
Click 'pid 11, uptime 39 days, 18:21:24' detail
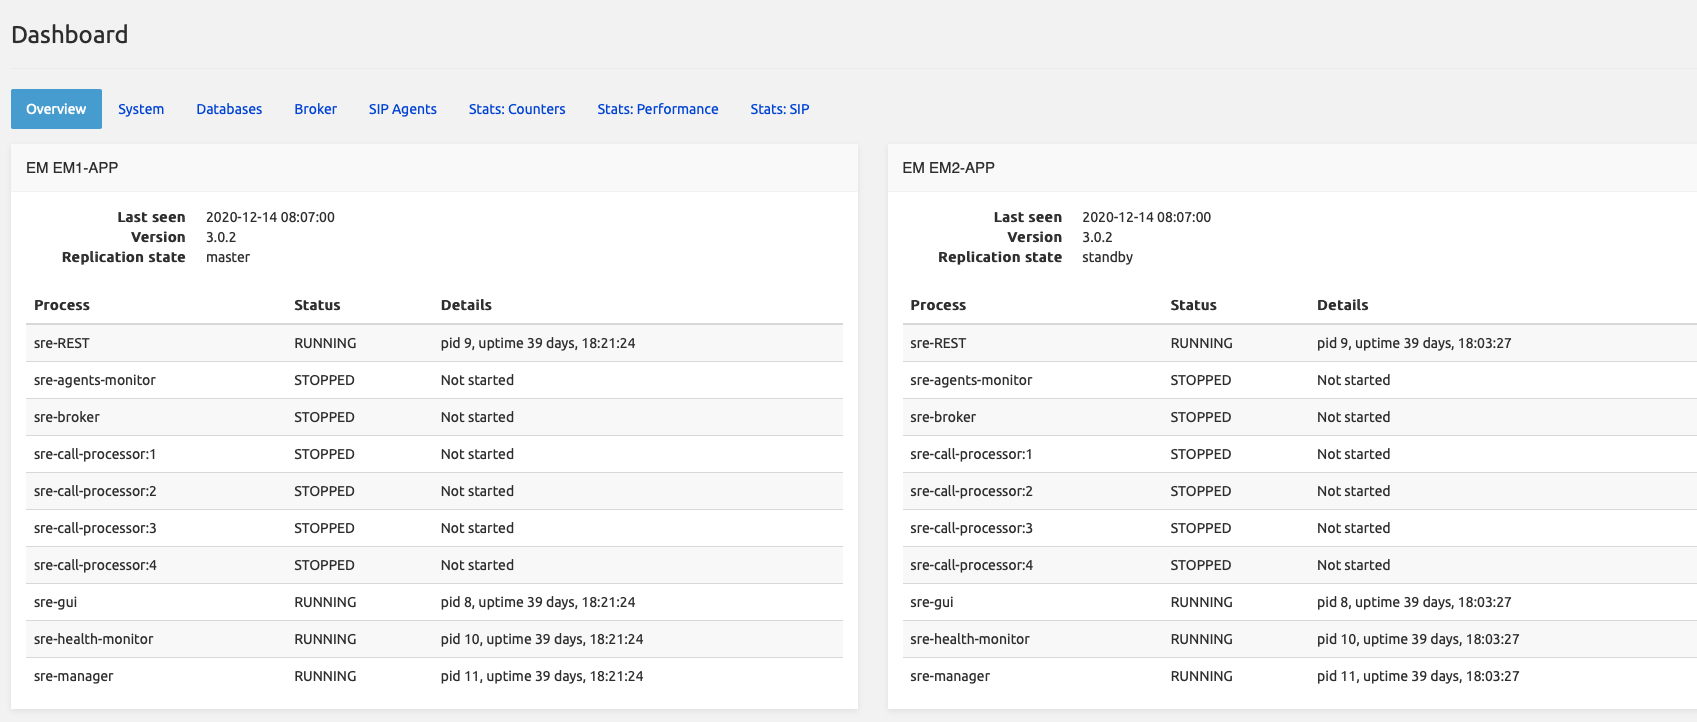point(542,676)
